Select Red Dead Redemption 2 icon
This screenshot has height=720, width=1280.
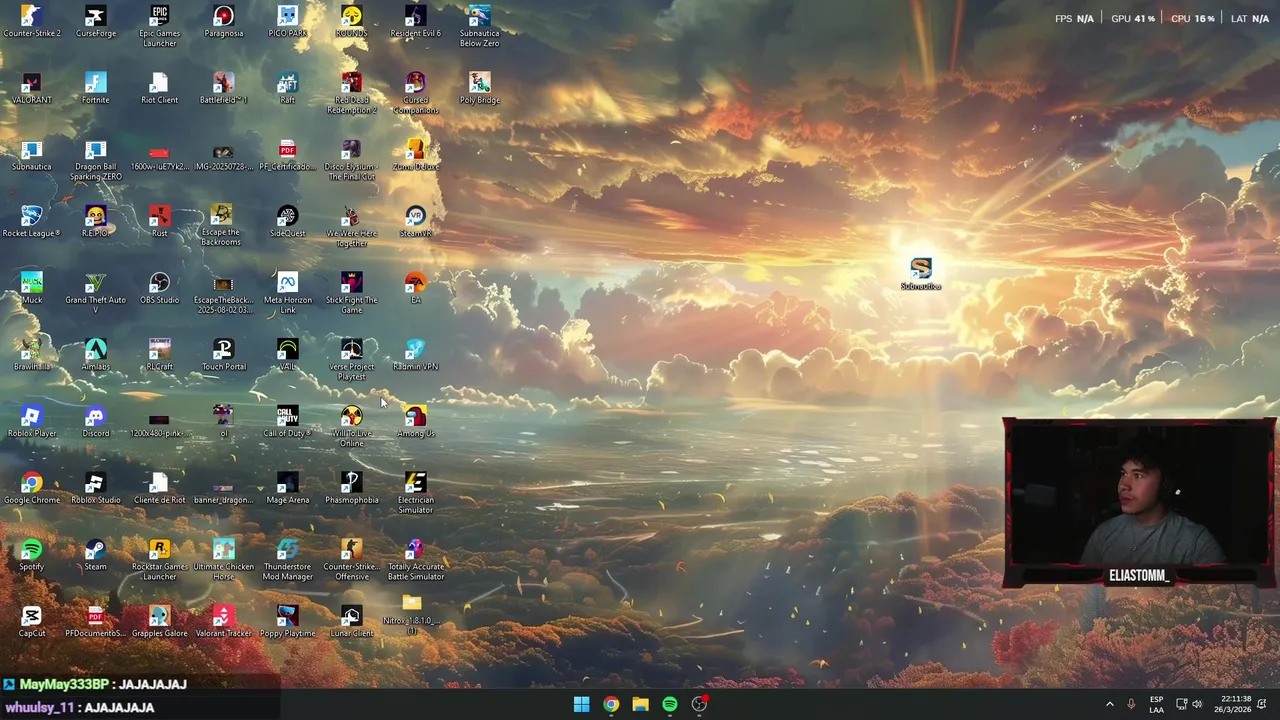pyautogui.click(x=351, y=92)
